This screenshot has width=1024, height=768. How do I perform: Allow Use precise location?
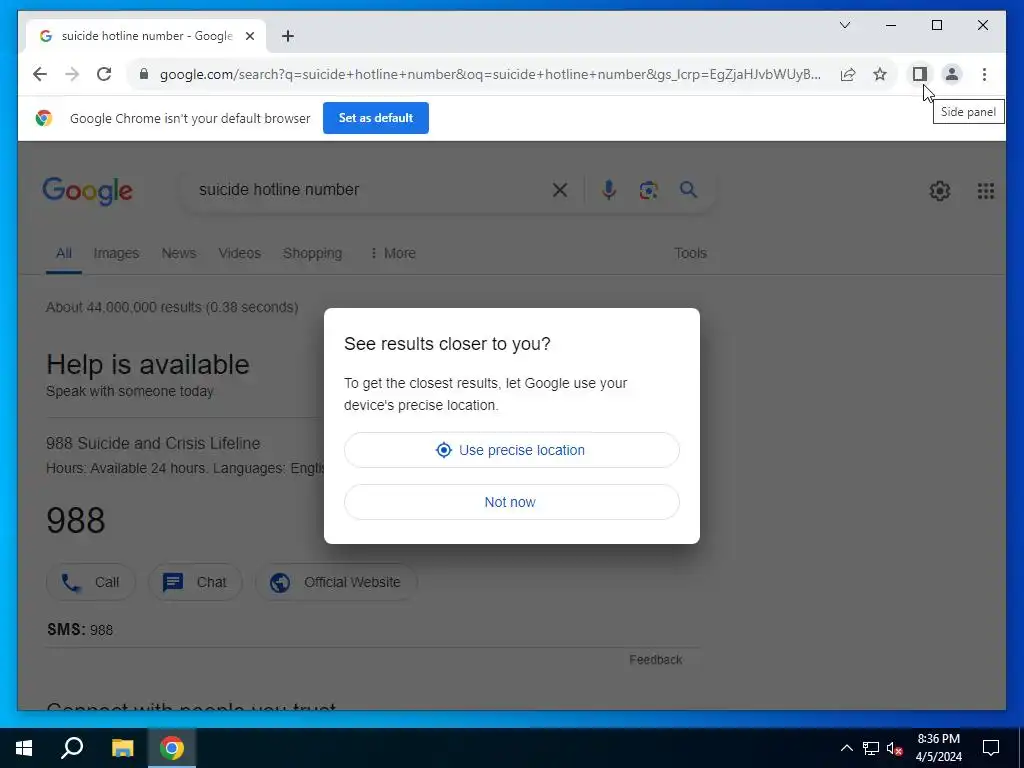tap(511, 450)
